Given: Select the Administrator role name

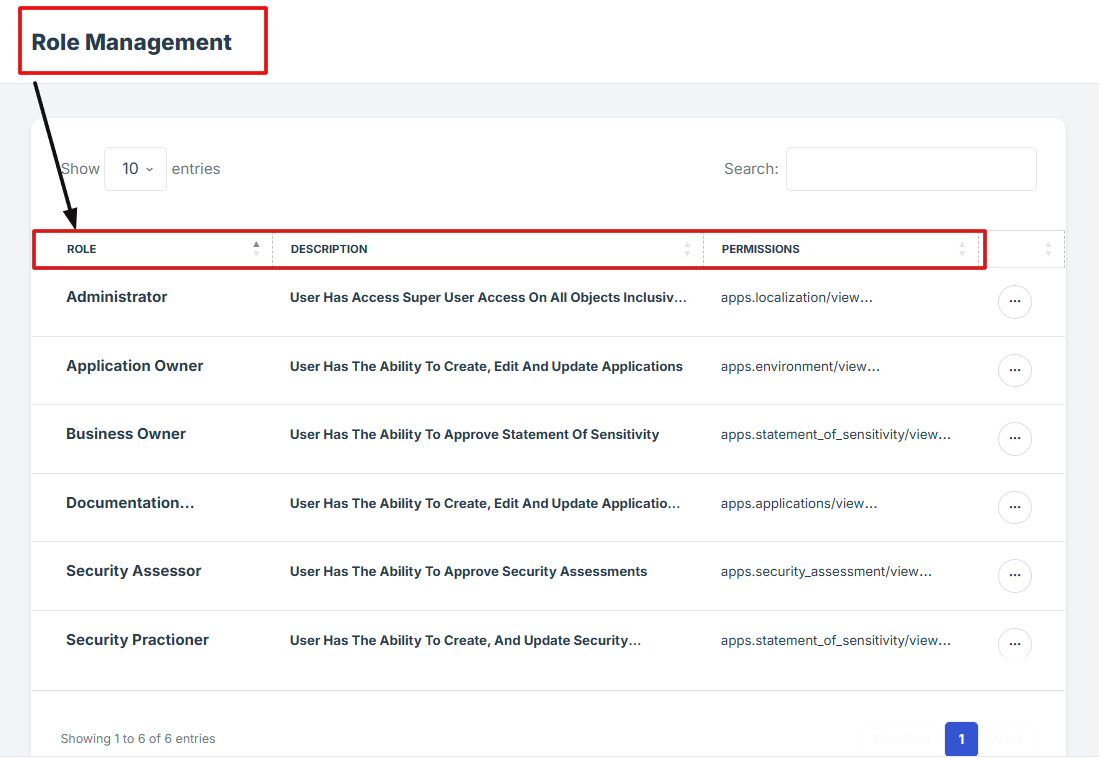Looking at the screenshot, I should click(x=116, y=297).
